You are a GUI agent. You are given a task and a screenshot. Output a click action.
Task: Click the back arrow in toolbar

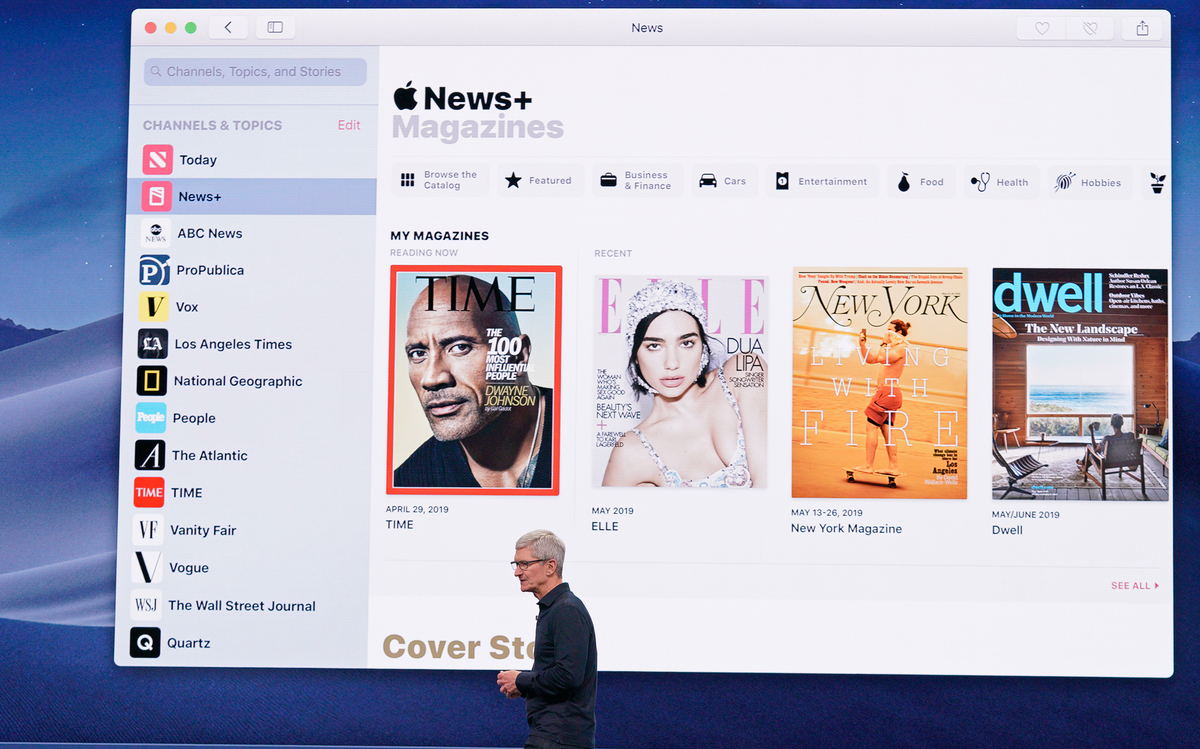click(228, 28)
